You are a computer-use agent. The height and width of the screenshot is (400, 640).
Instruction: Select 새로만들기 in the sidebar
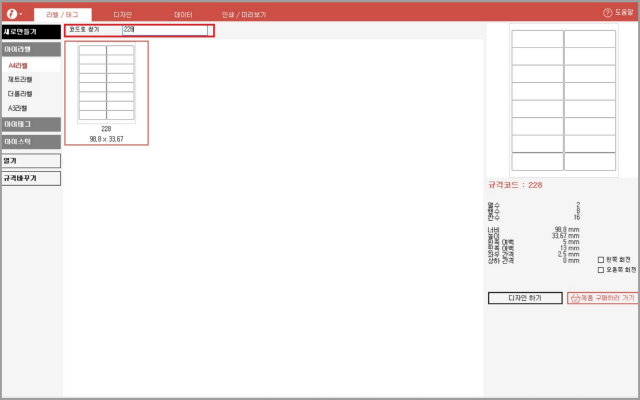pyautogui.click(x=31, y=32)
